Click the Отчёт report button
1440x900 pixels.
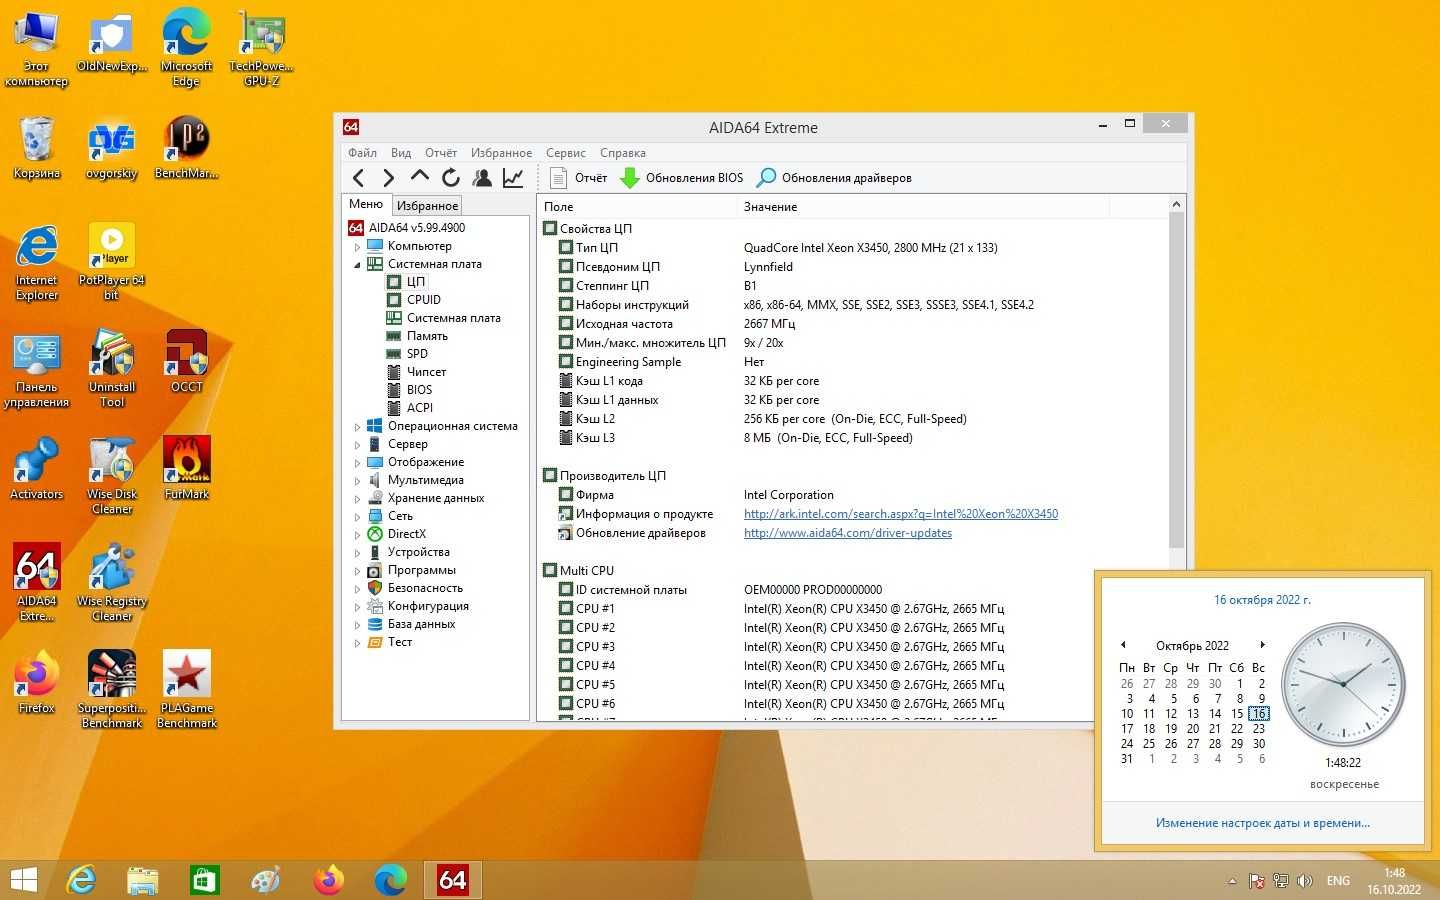(x=579, y=178)
